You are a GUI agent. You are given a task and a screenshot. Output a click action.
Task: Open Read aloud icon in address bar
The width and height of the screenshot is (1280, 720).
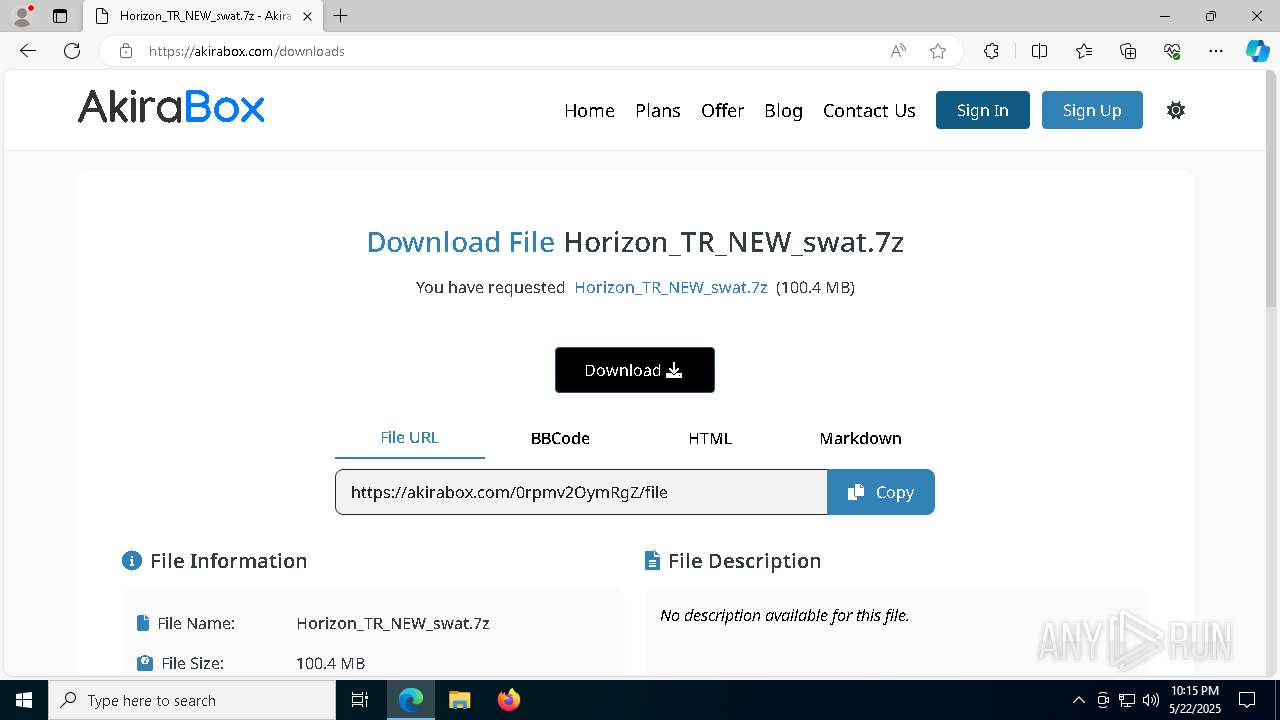click(898, 51)
